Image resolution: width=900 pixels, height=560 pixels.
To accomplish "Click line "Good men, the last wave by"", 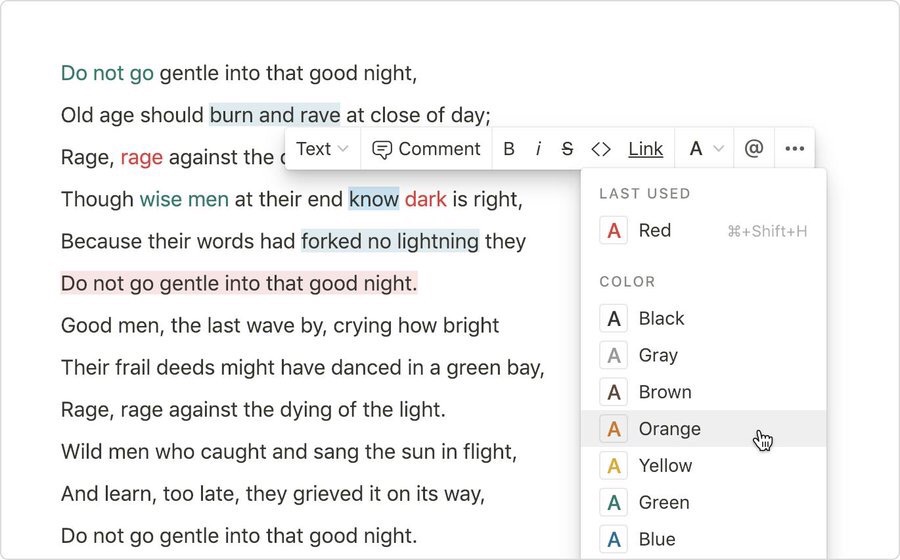I will click(280, 325).
